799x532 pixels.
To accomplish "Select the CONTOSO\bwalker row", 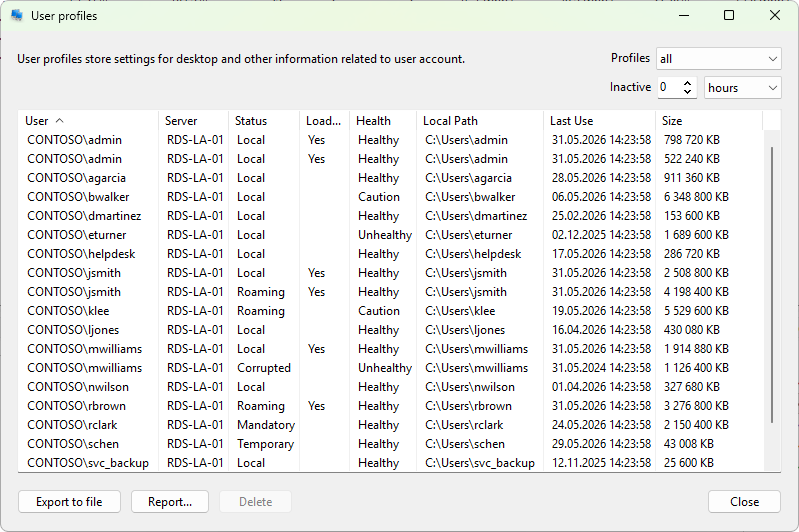I will pos(391,197).
